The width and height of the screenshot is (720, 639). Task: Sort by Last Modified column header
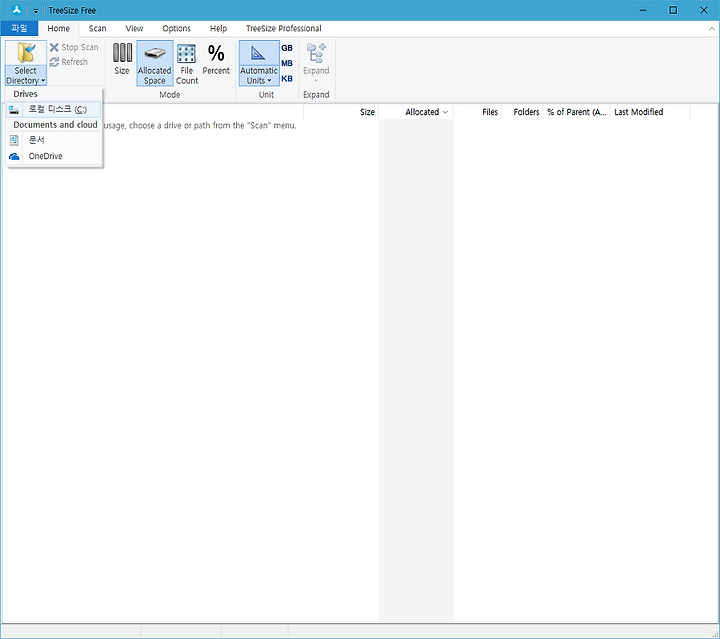[x=650, y=112]
